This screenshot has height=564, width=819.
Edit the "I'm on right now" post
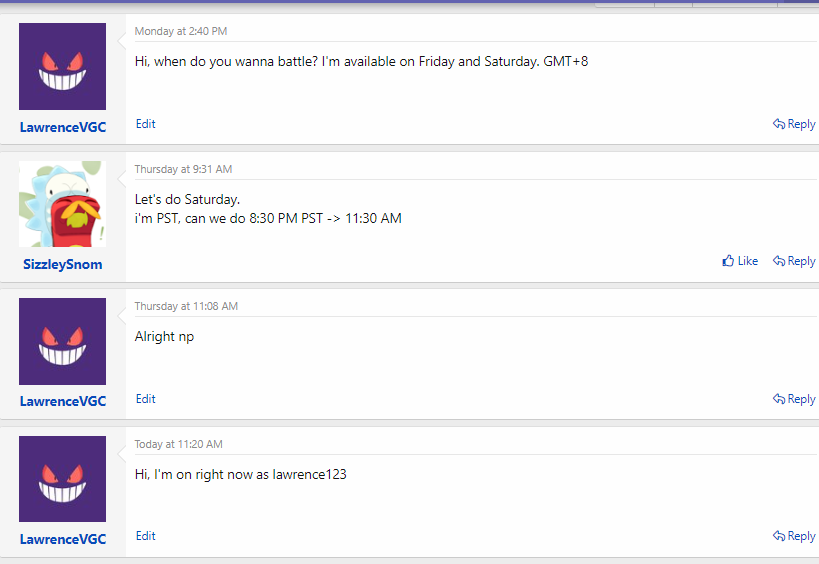(x=146, y=536)
